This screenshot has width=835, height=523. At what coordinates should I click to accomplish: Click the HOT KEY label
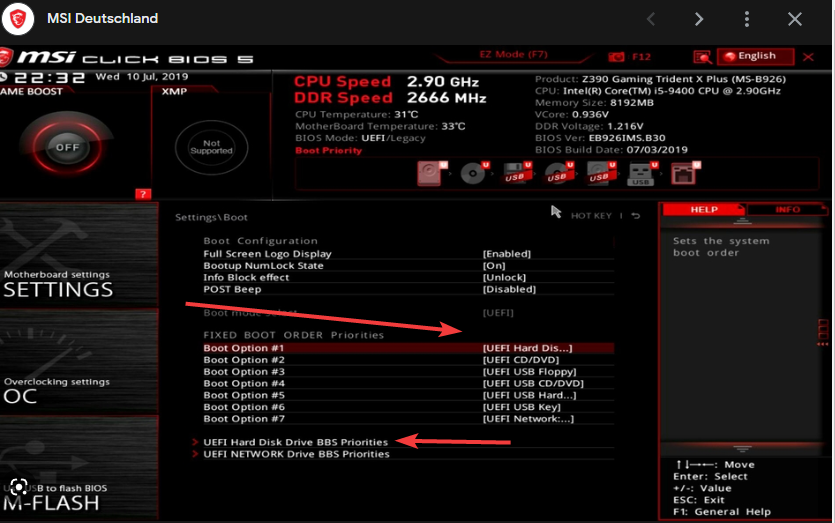(x=591, y=216)
